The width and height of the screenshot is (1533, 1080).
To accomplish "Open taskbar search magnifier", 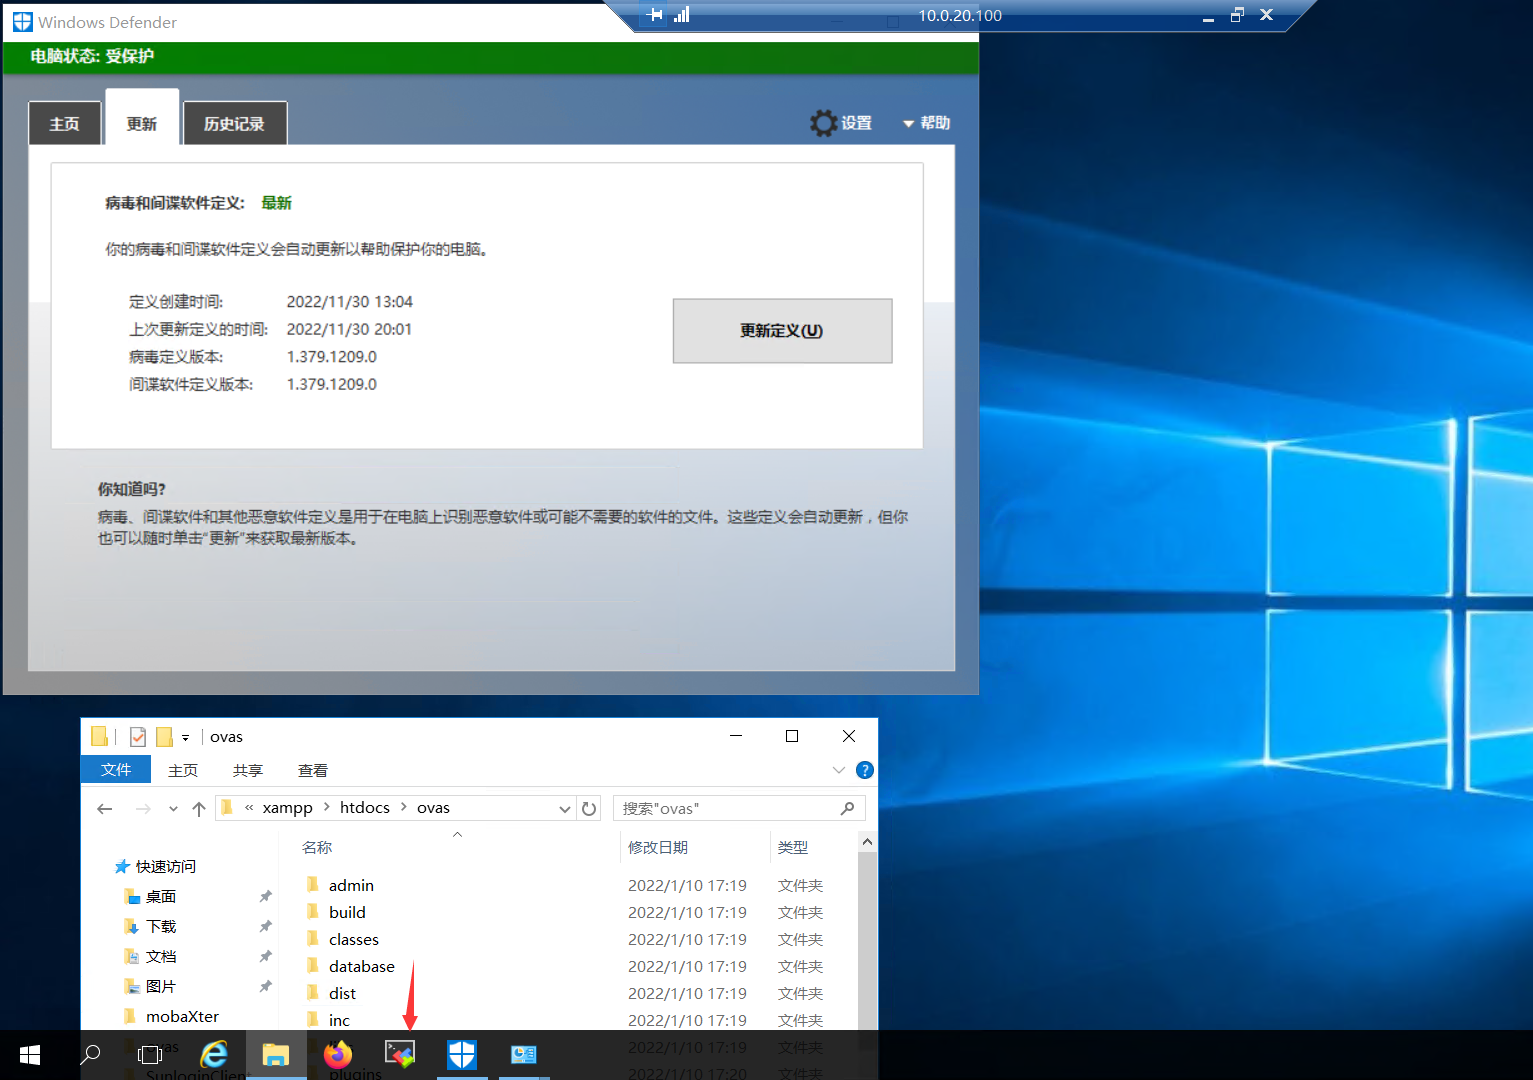I will tap(91, 1054).
